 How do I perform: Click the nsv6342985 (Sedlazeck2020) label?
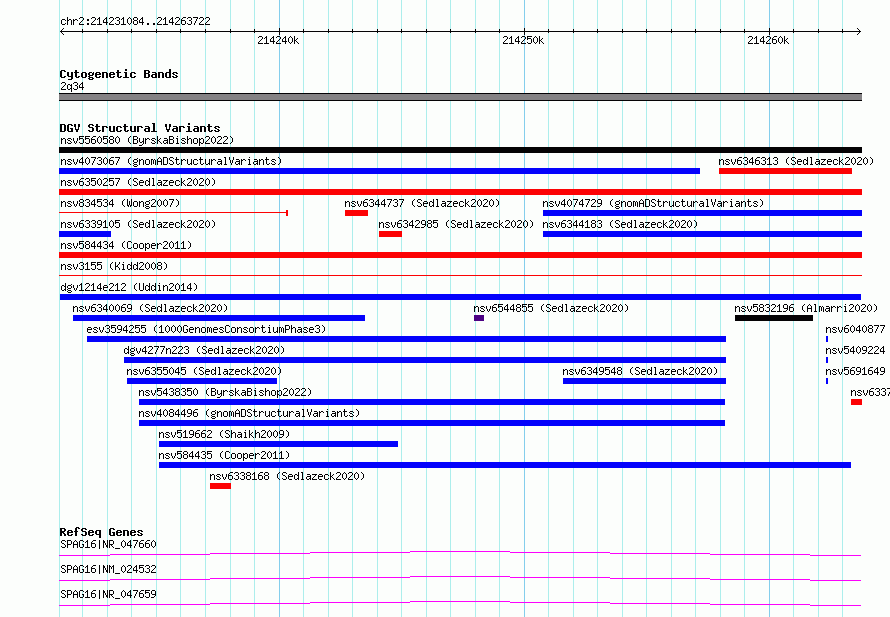tap(456, 224)
